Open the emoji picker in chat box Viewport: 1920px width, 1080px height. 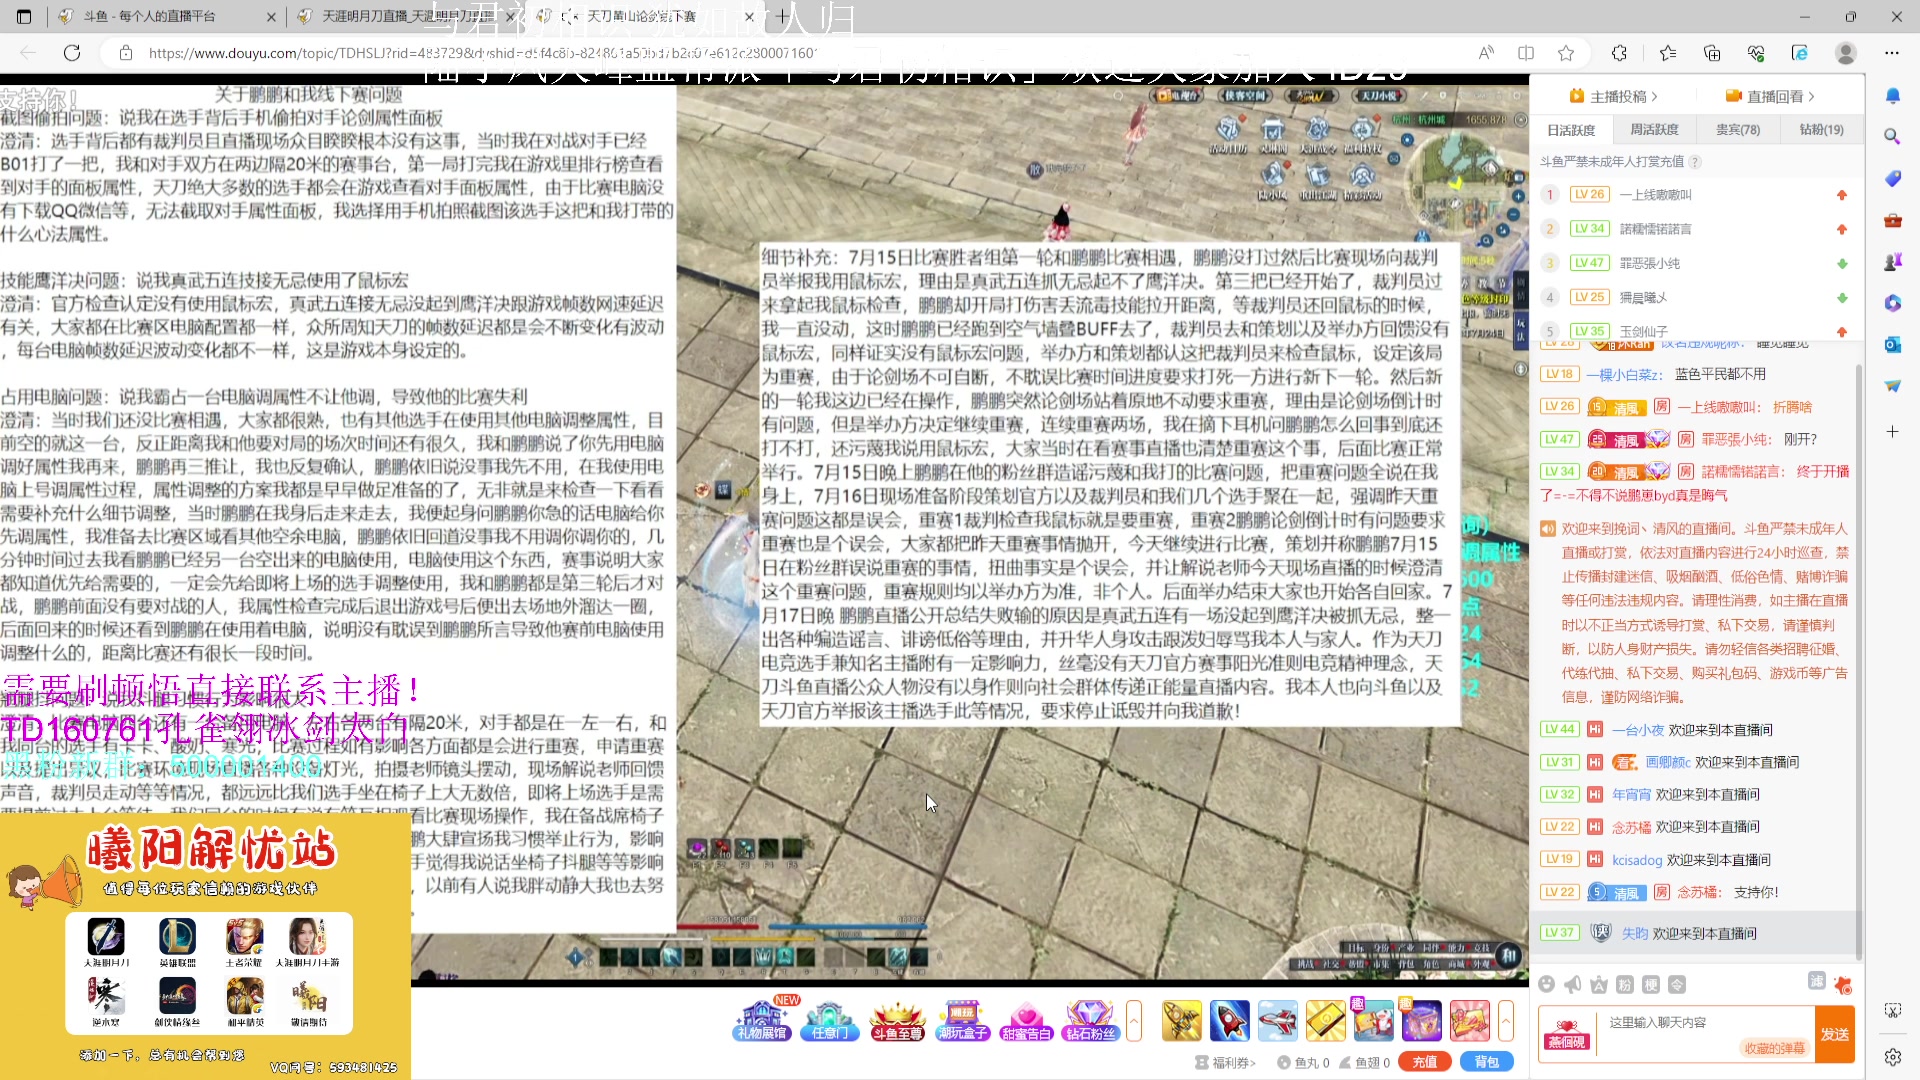point(1547,984)
